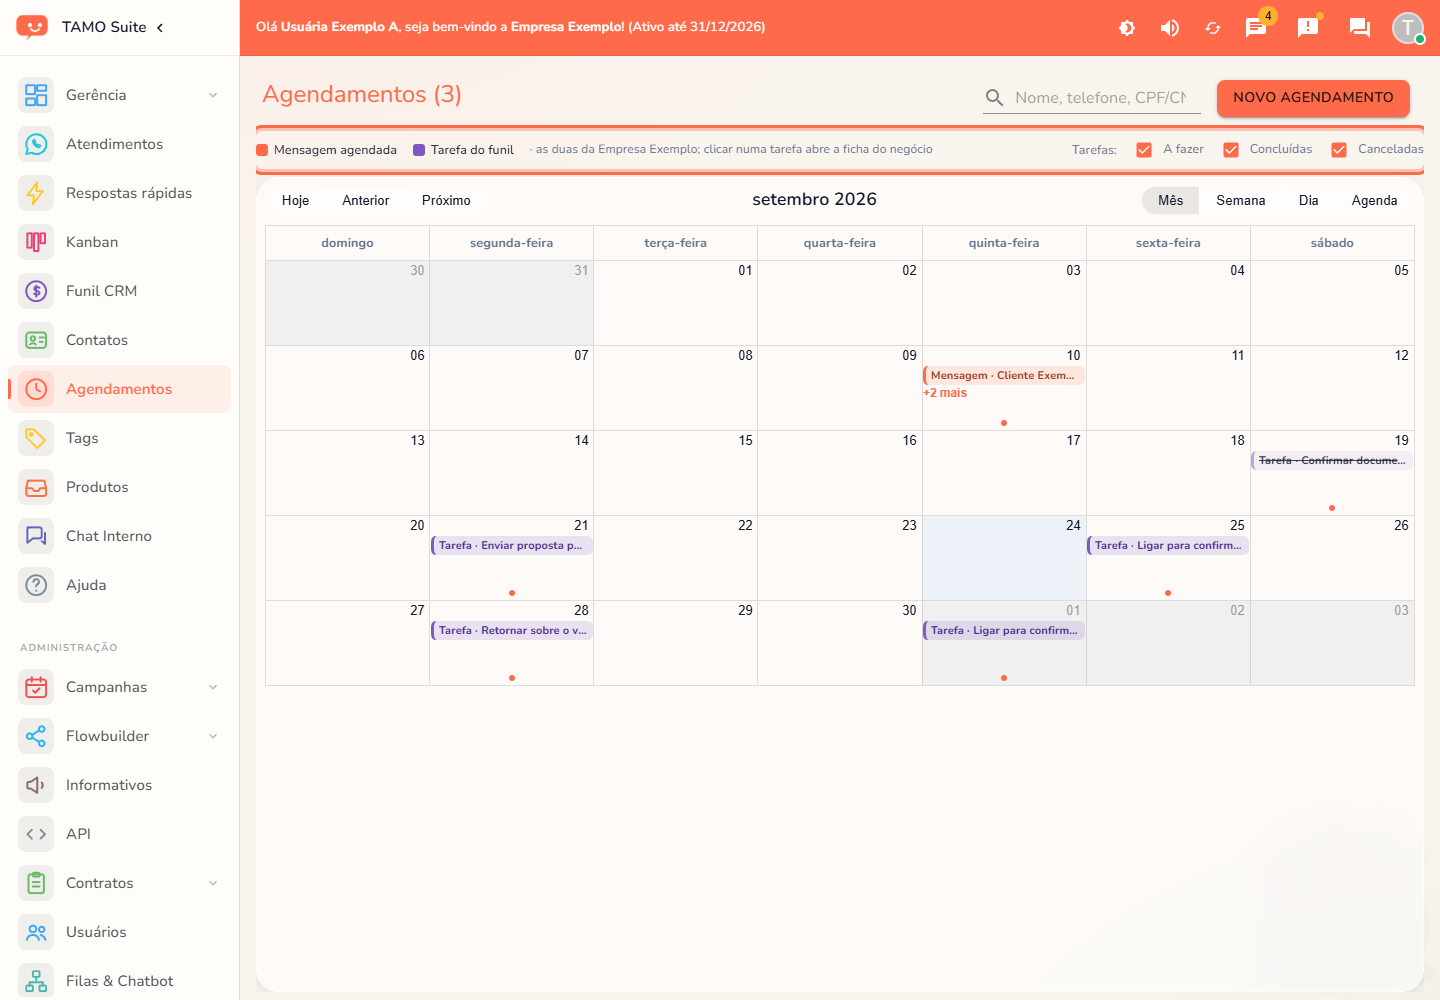Image resolution: width=1440 pixels, height=1000 pixels.
Task: Switch to Agenda view
Action: pos(1374,200)
